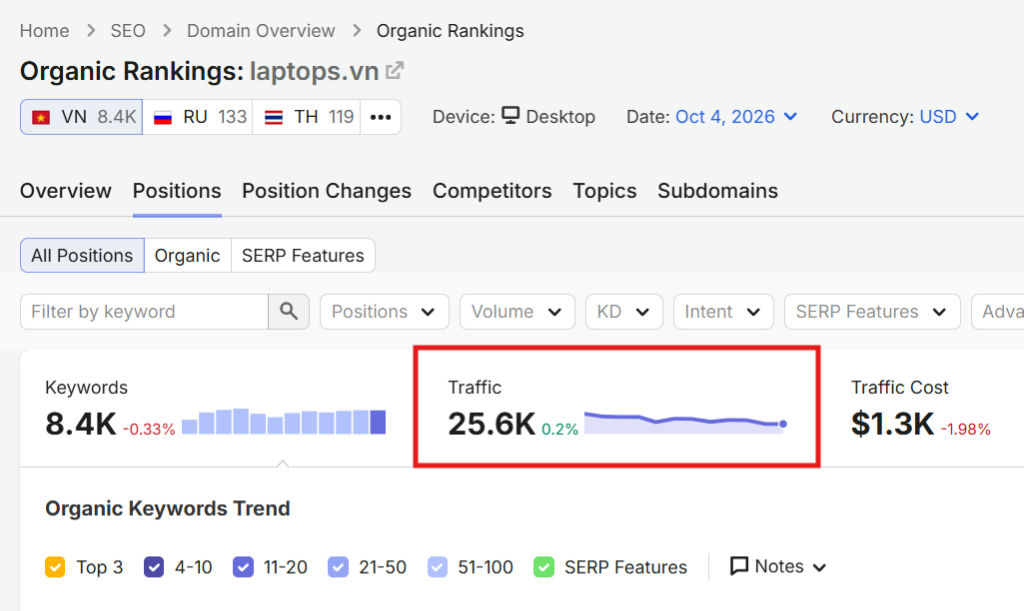
Task: Click the laptops.vn domain link
Action: (314, 71)
